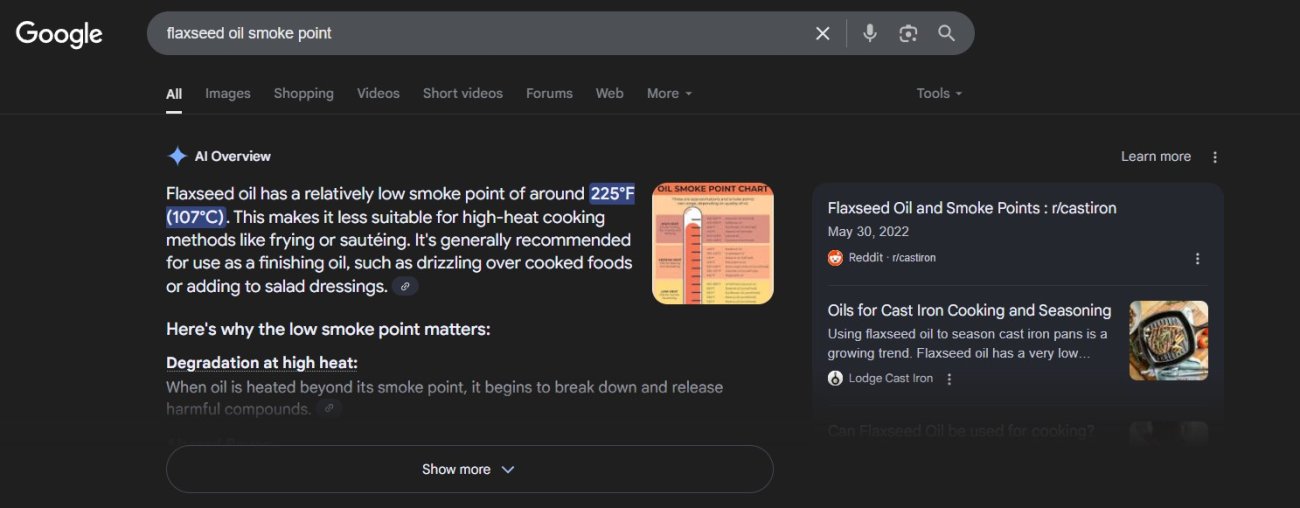Open source link chip after salad dressings

[x=405, y=286]
